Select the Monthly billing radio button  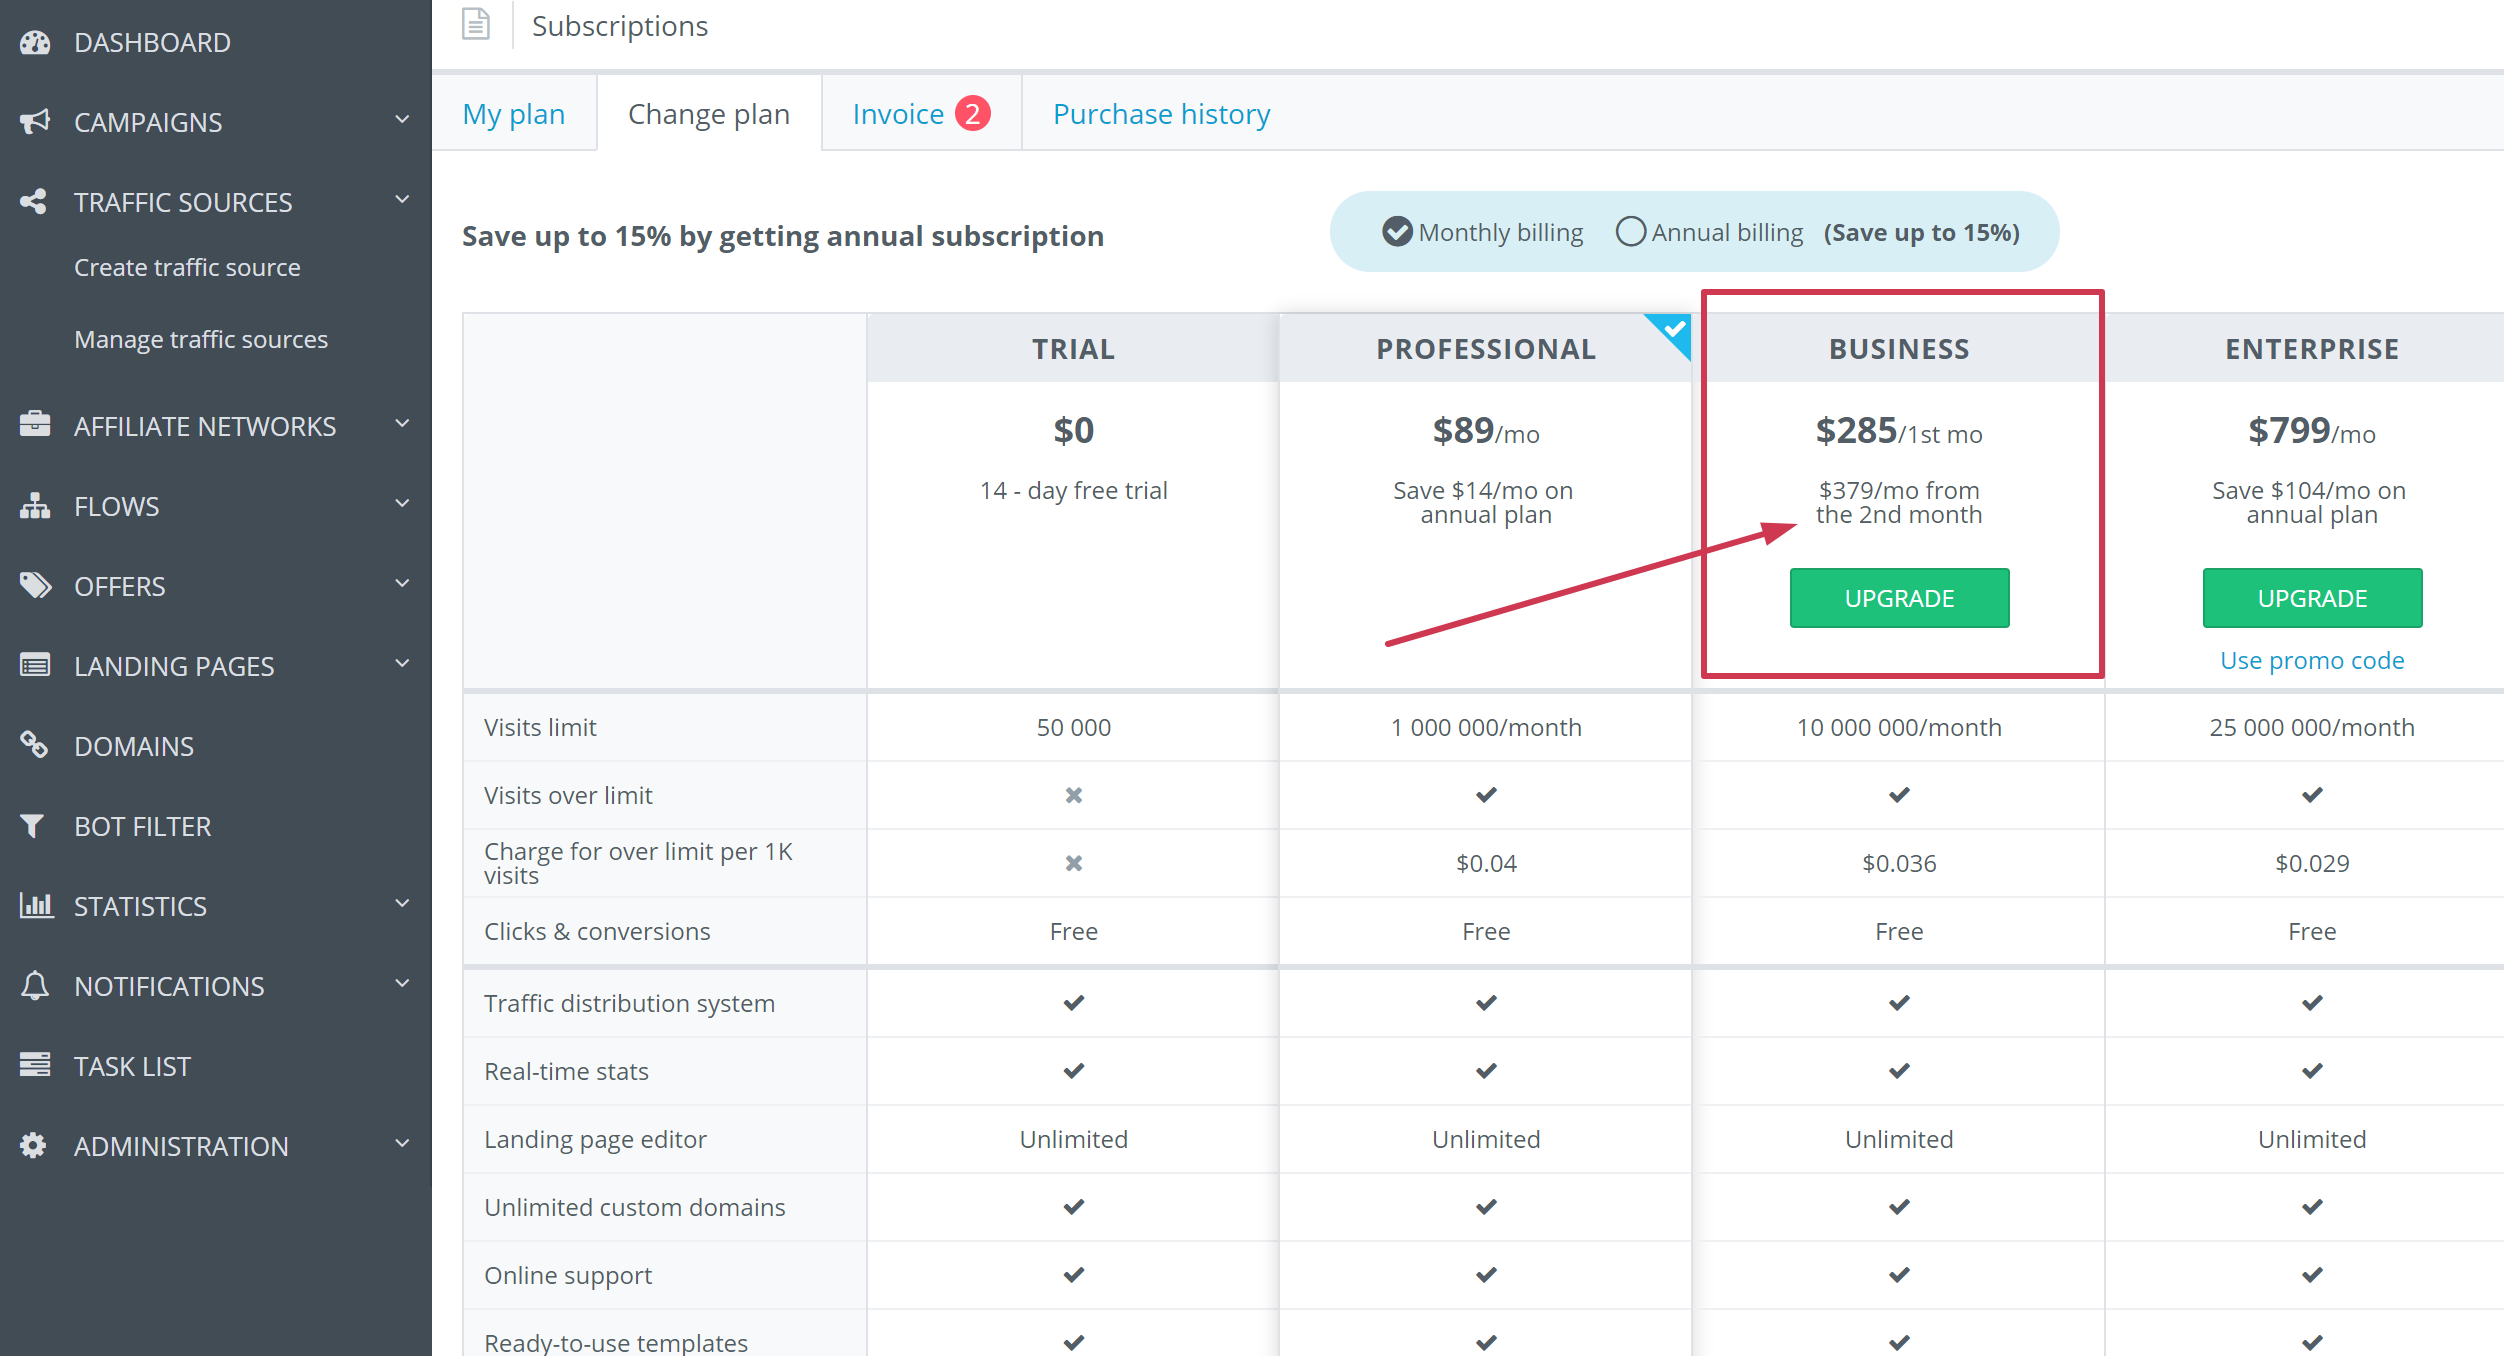(x=1396, y=231)
